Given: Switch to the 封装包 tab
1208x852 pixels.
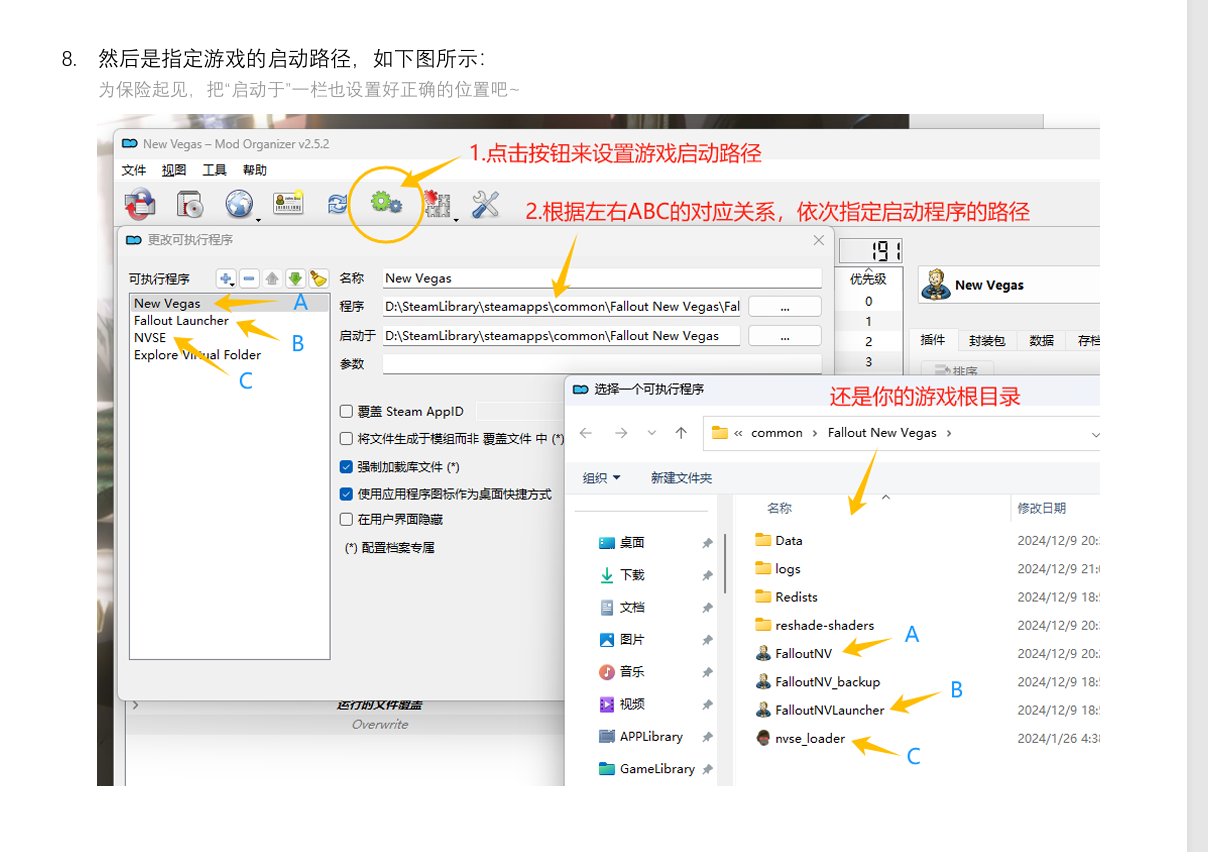Looking at the screenshot, I should [985, 341].
